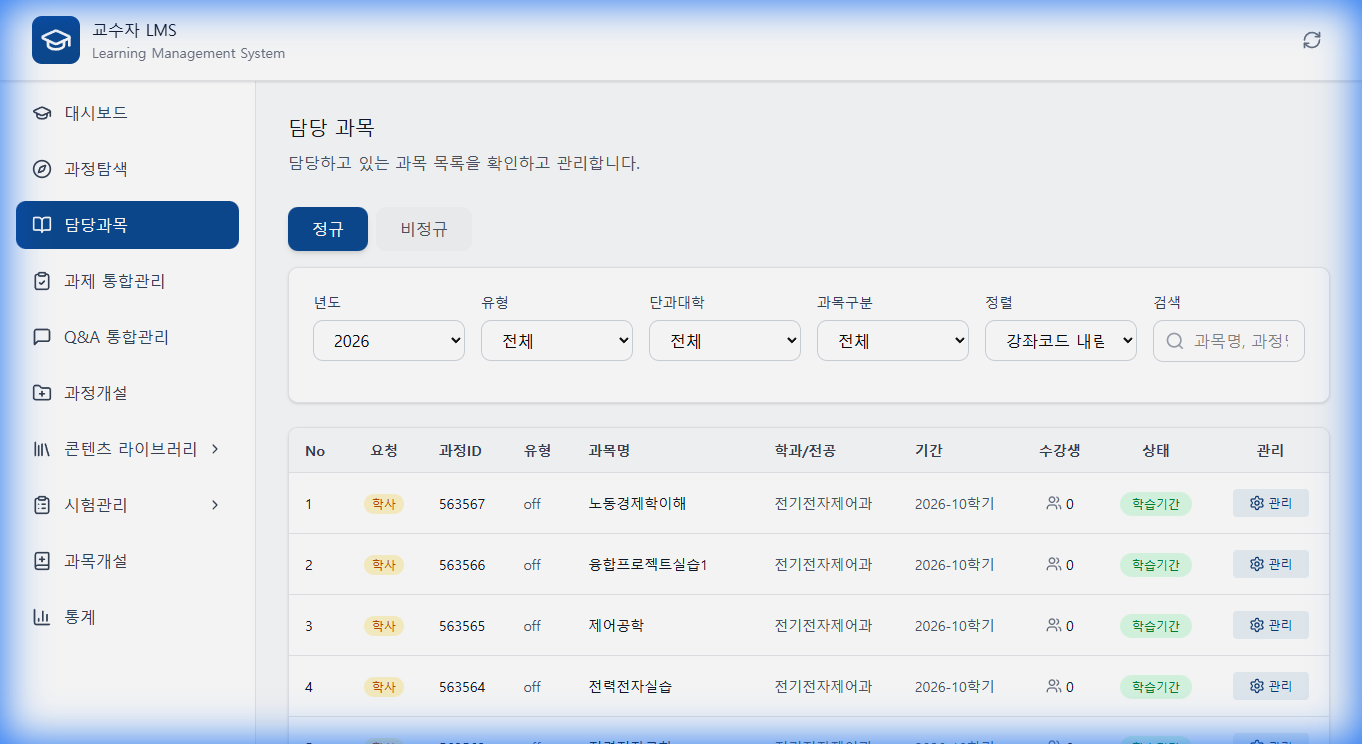Click 관리 button for 제어공학 course

tap(1270, 625)
